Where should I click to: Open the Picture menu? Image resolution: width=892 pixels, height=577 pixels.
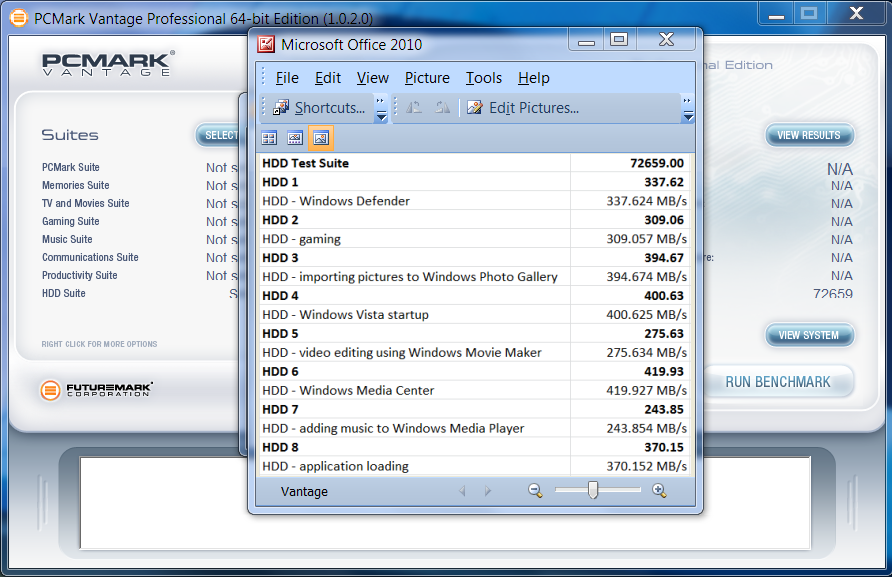pyautogui.click(x=427, y=78)
